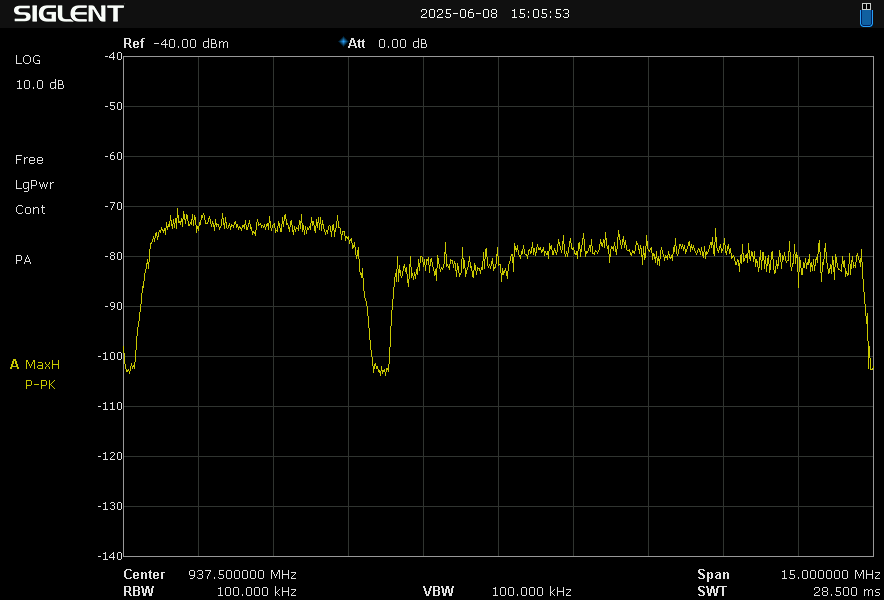Viewport: 884px width, 600px height.
Task: Click the P-PK detector type label
Action: [40, 384]
